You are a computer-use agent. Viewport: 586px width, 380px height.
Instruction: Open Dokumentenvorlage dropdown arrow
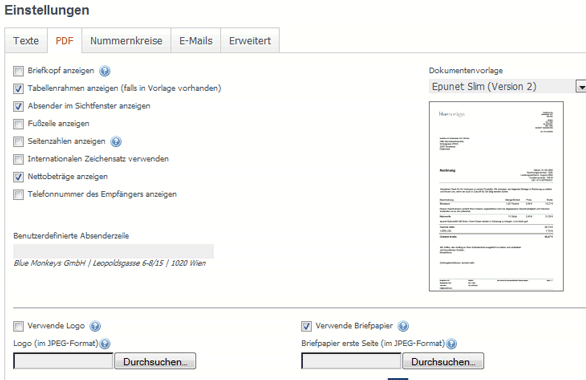tap(581, 87)
